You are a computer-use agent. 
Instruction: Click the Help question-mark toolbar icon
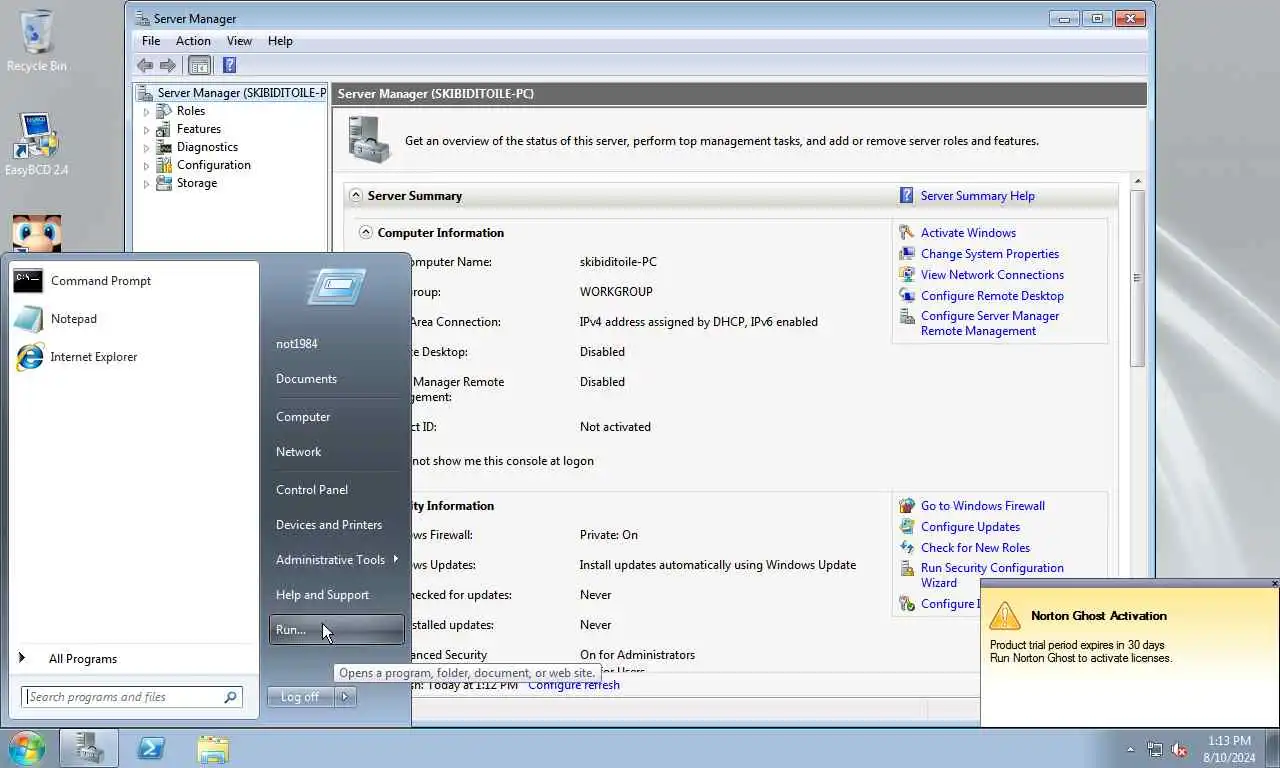[x=229, y=66]
